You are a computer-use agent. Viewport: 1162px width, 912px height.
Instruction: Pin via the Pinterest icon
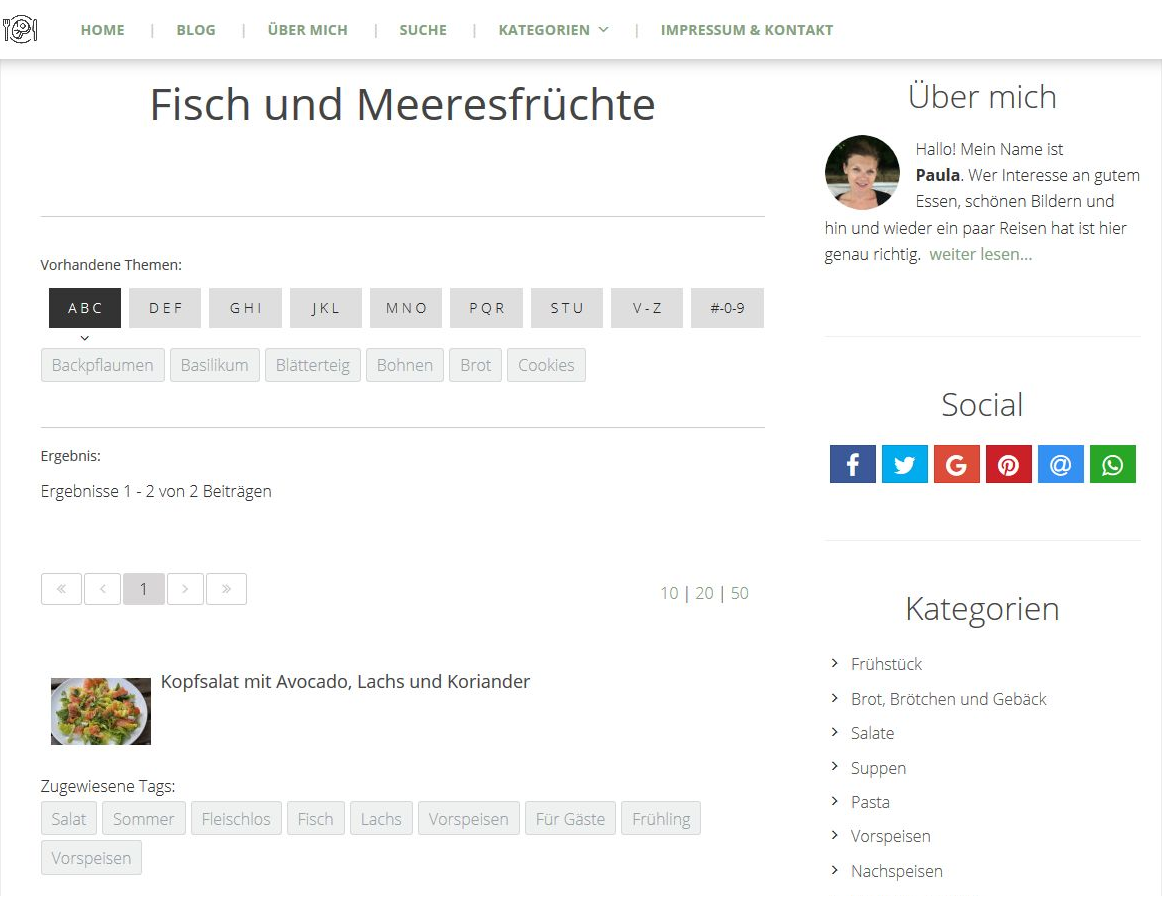(x=1008, y=464)
